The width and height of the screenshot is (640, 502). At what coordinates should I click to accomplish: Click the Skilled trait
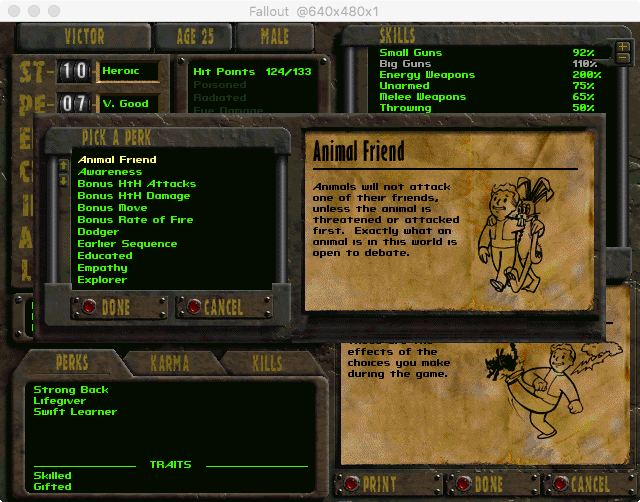(52, 476)
